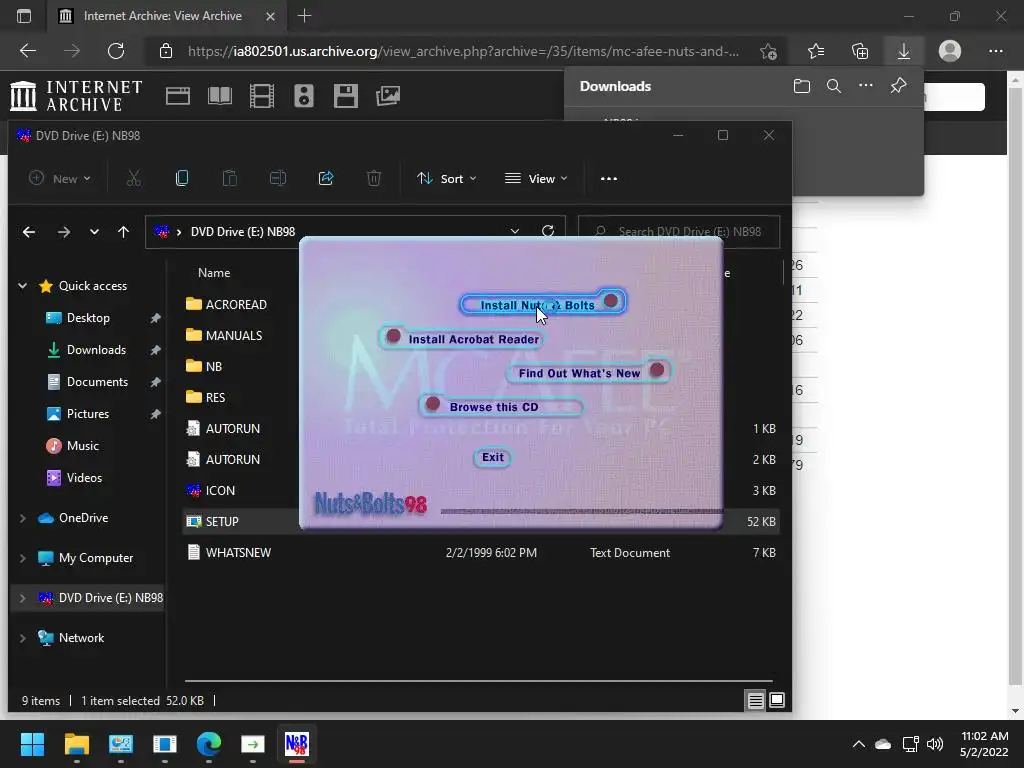Select the ICON file
Screen dimensions: 1024x768
(x=220, y=490)
